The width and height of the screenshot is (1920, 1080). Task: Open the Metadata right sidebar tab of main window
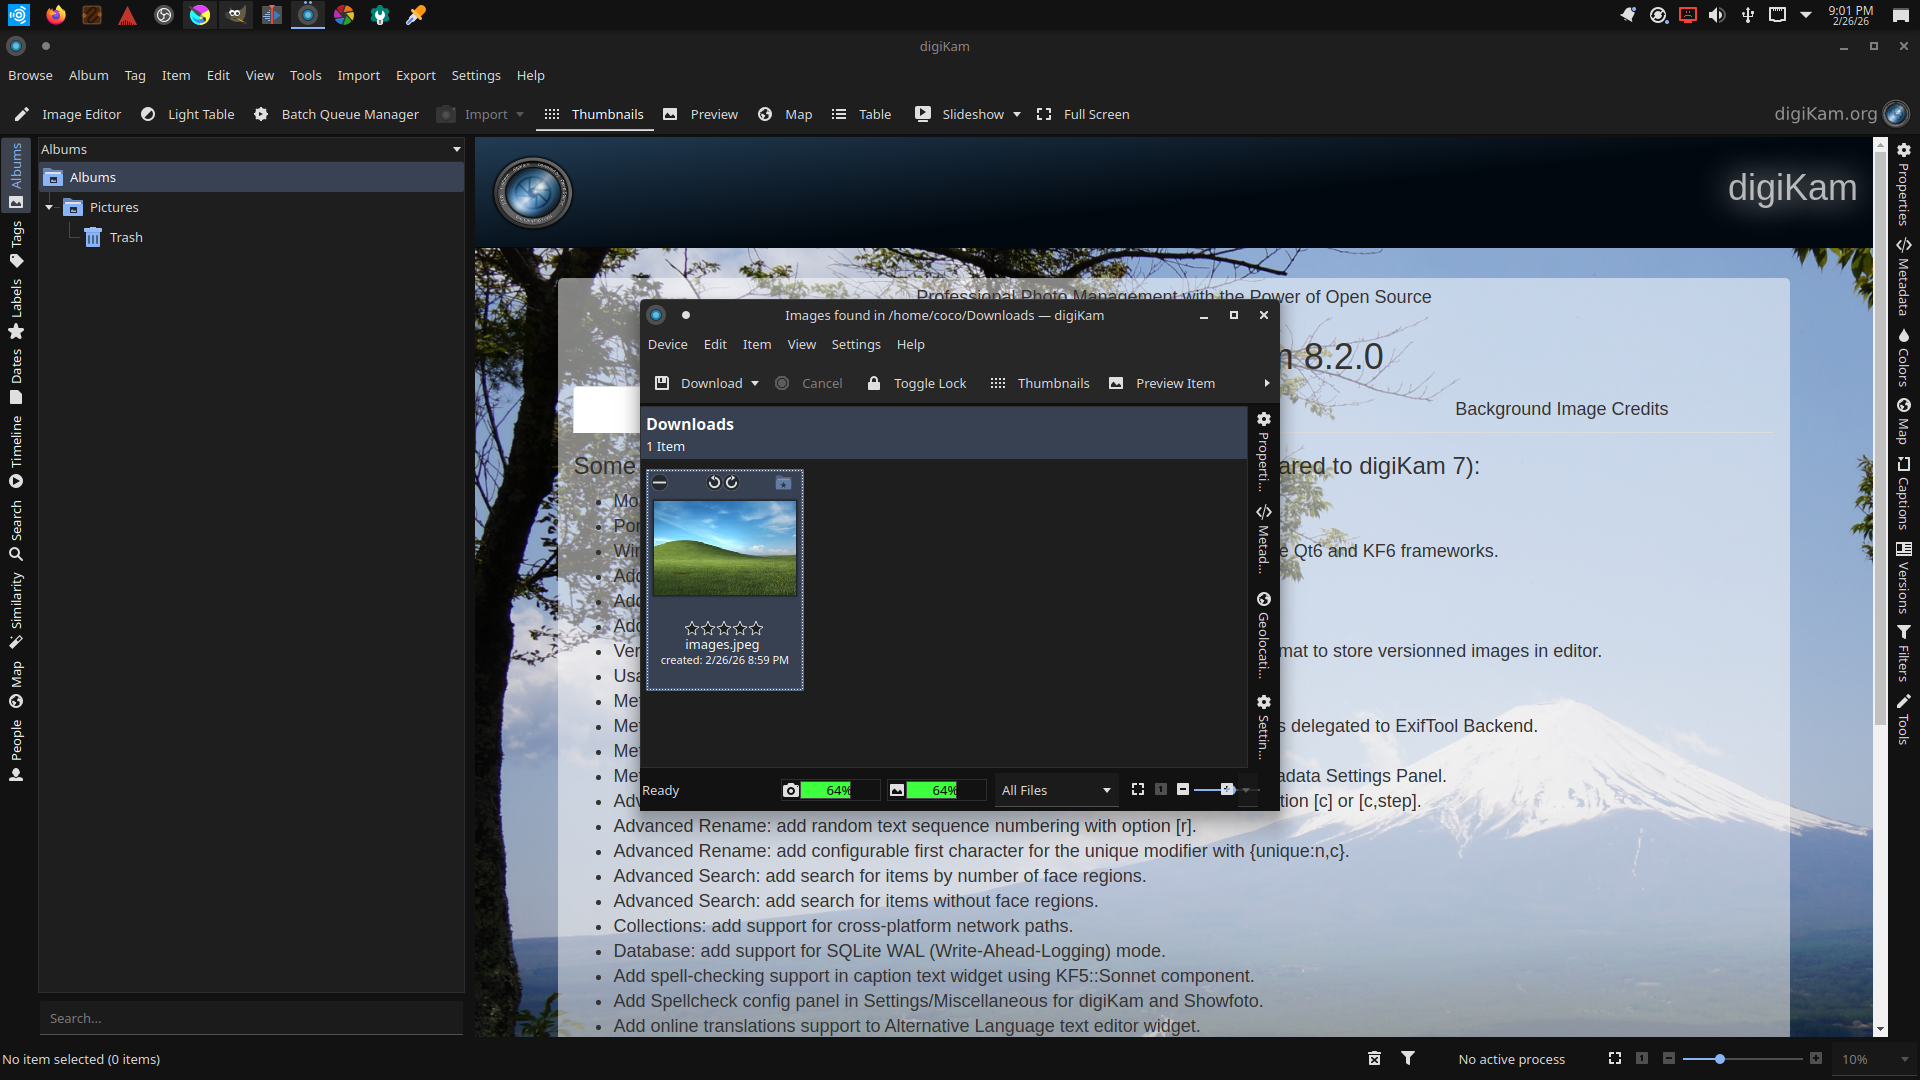pyautogui.click(x=1903, y=277)
